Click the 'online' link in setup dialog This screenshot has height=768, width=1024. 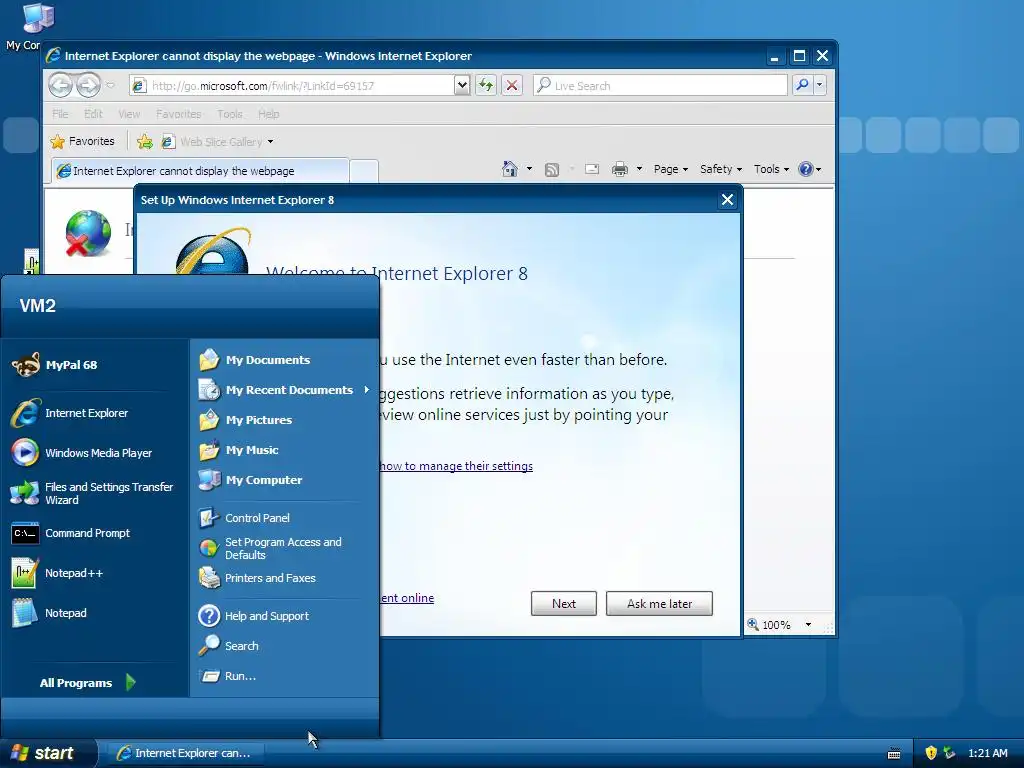click(408, 598)
